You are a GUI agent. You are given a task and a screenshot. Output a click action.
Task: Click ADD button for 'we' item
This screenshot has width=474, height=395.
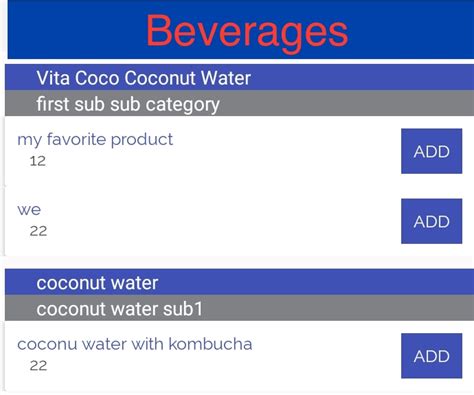click(x=431, y=221)
